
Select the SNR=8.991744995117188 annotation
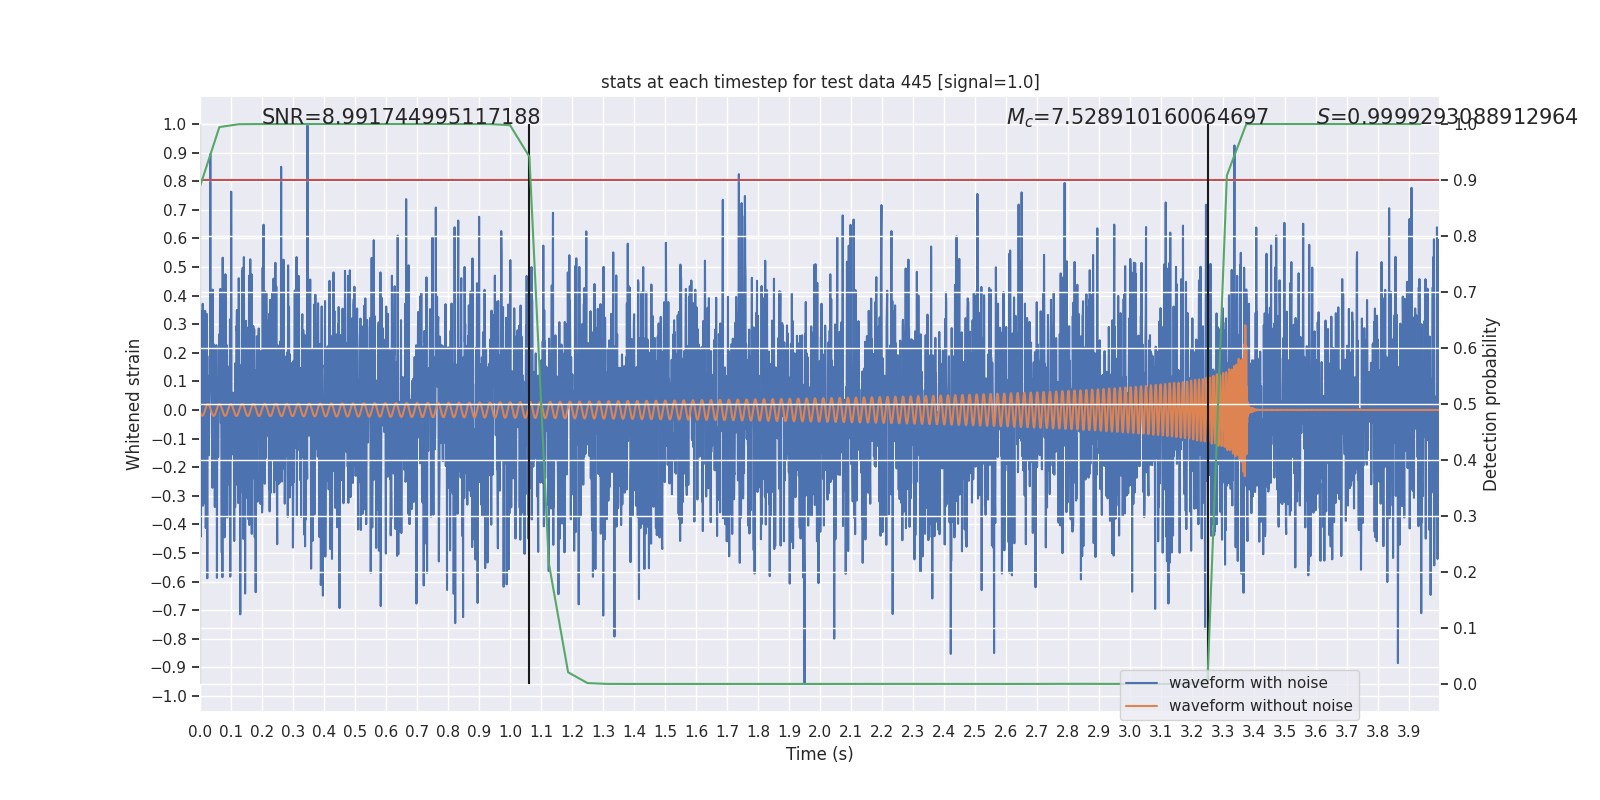pos(401,117)
